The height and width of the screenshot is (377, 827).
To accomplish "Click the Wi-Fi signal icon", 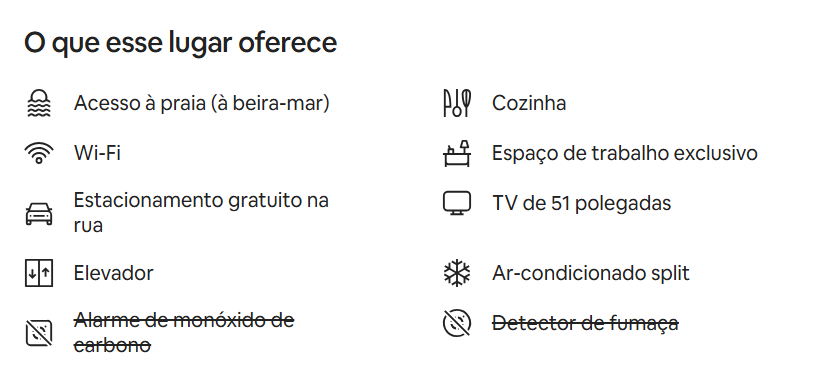I will point(39,153).
